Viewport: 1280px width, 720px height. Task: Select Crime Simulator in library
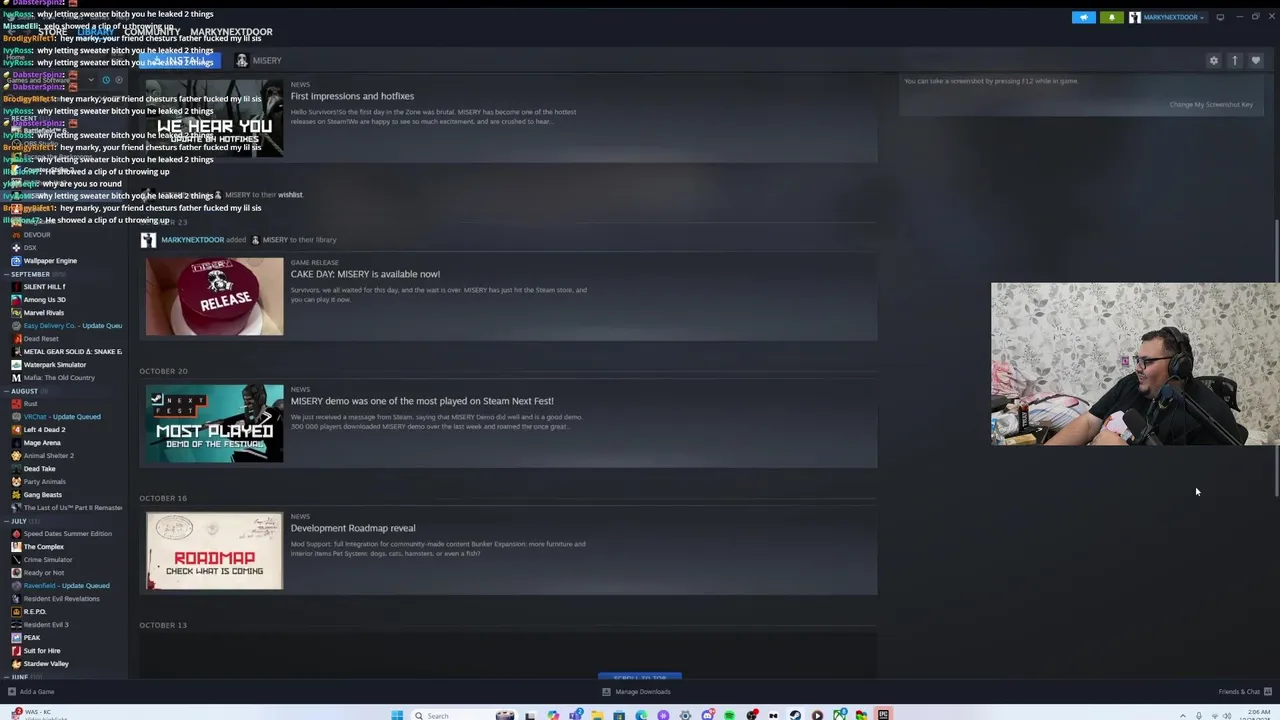pos(47,560)
